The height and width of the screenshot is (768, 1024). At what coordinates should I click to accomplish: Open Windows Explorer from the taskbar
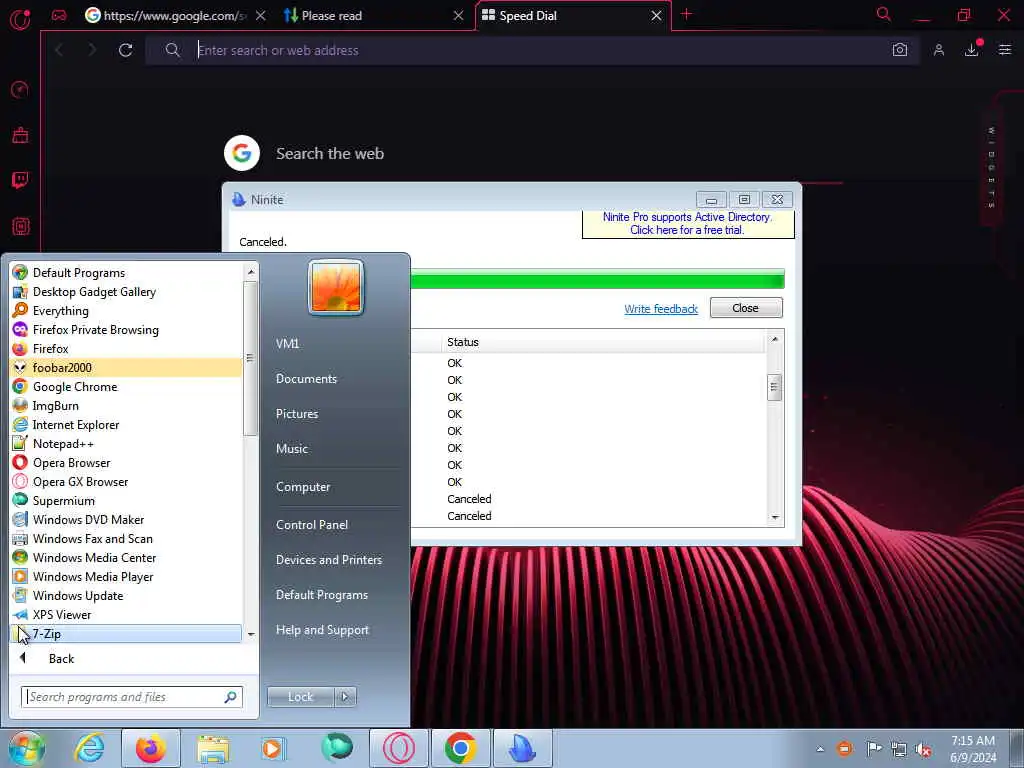coord(213,748)
